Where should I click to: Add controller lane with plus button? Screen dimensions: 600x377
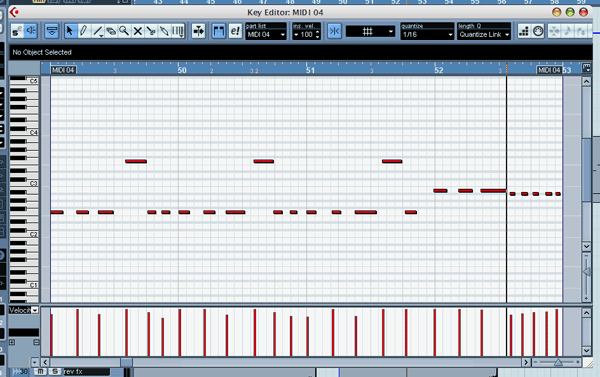[x=12, y=342]
